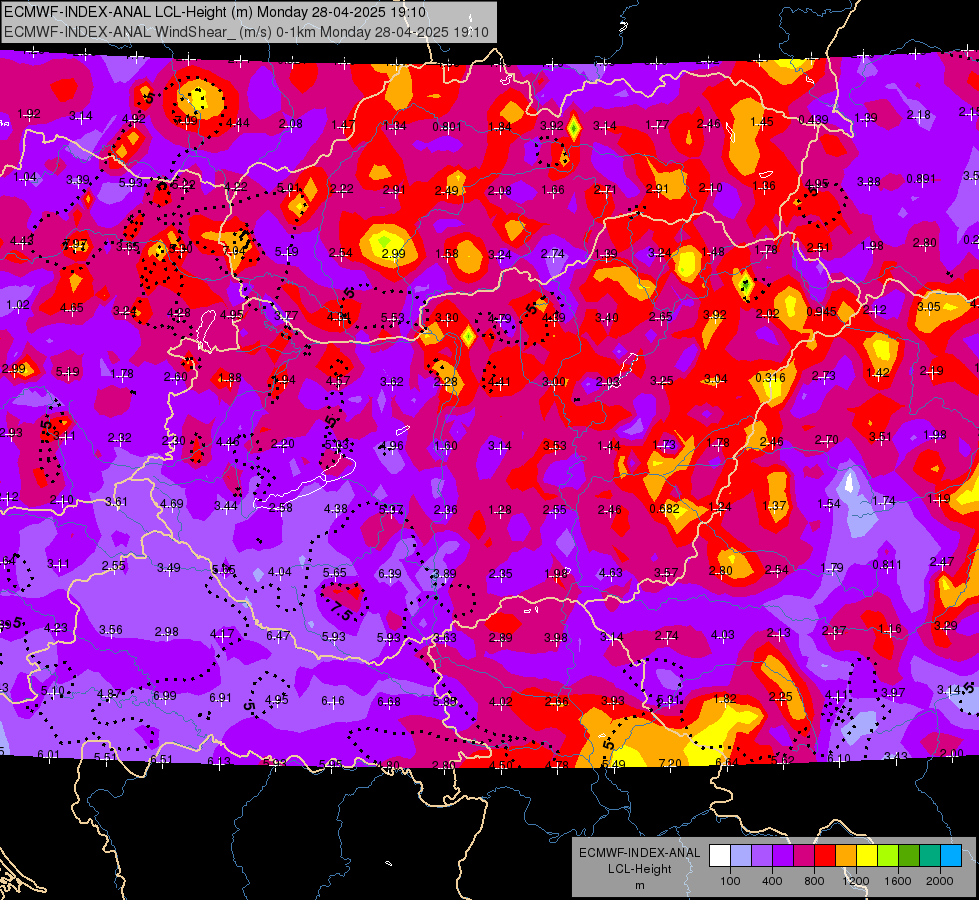The width and height of the screenshot is (979, 900).
Task: Click the wind shear value 3.53
Action: tap(554, 445)
